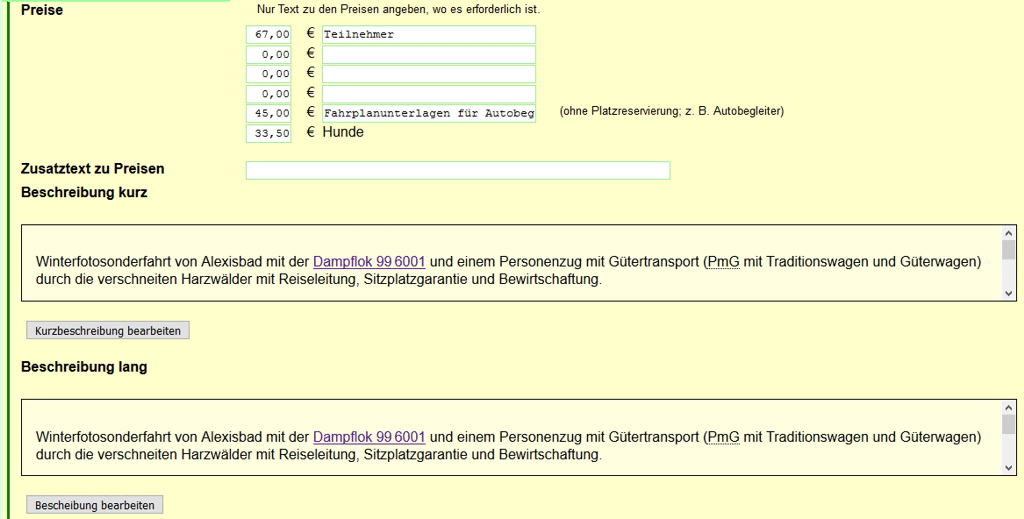
Task: Click scroll-up arrow in Beschreibung lang box
Action: (x=1008, y=407)
